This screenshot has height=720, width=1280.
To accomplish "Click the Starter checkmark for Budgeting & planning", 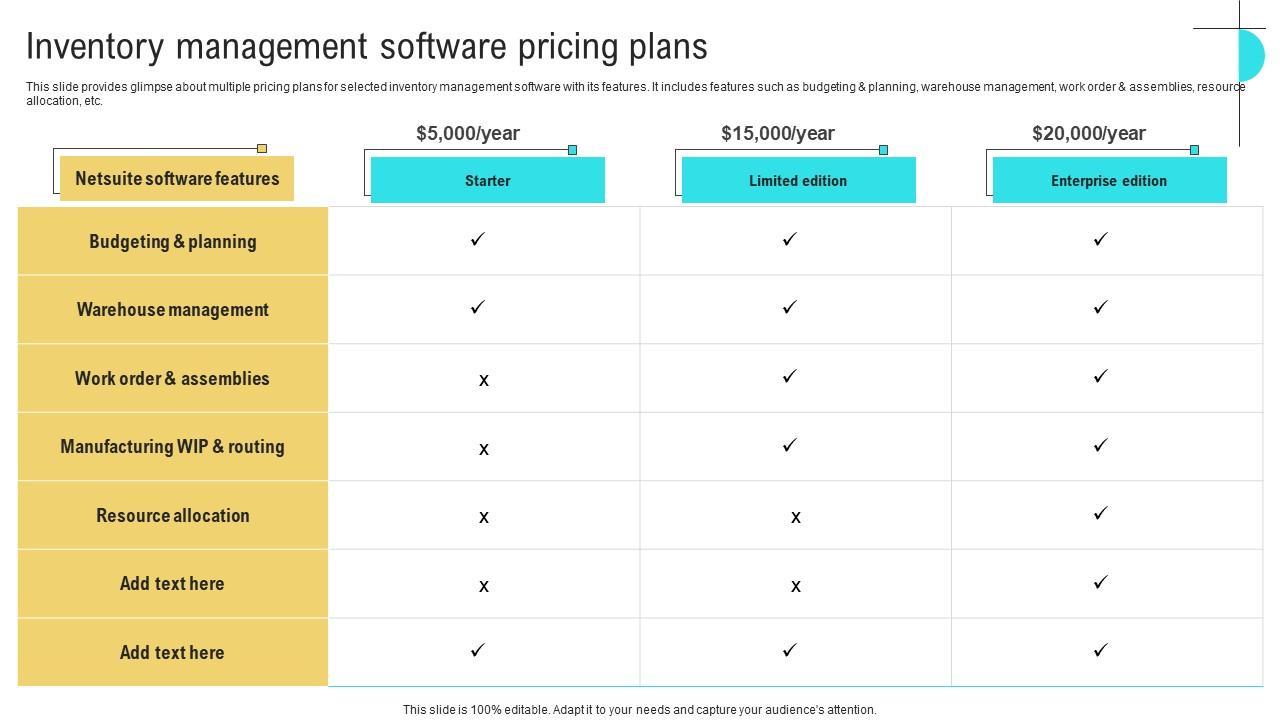I will pyautogui.click(x=478, y=239).
